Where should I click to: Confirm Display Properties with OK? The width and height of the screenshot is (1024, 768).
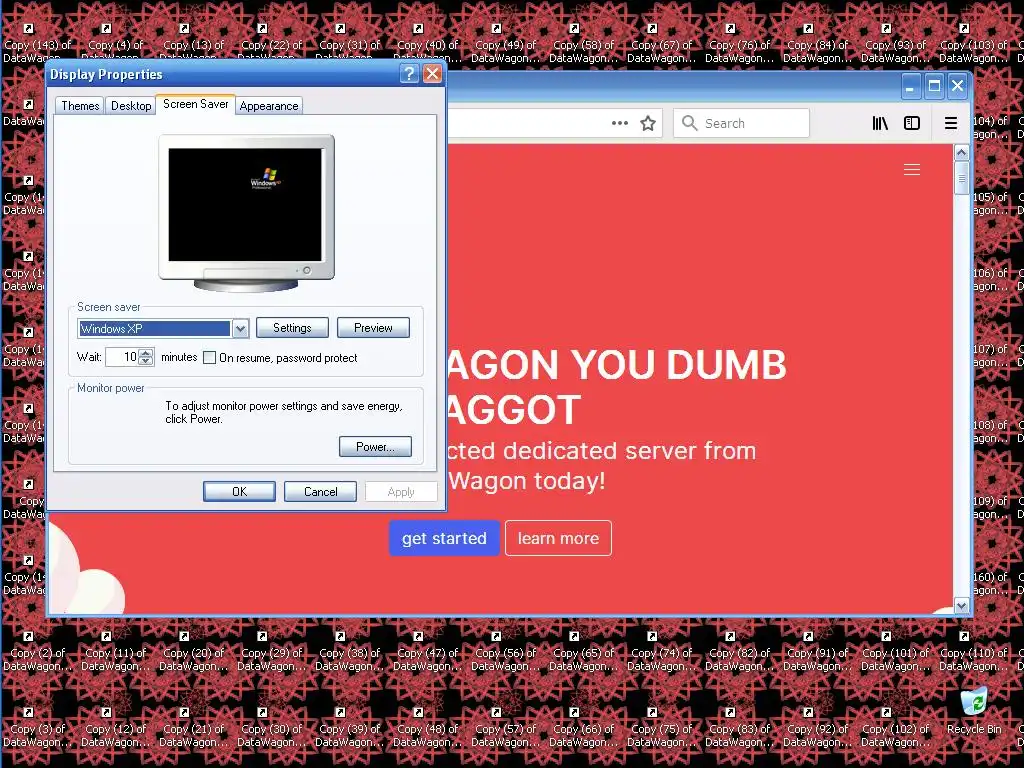click(x=239, y=492)
